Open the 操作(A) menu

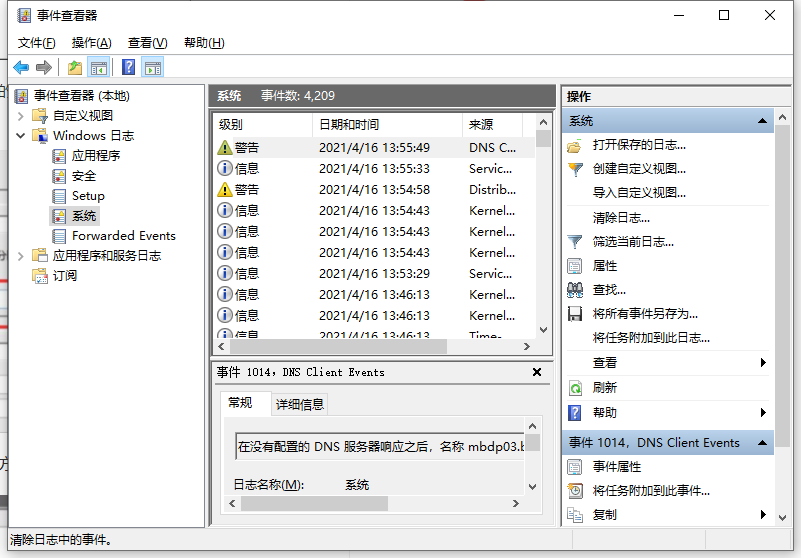[x=91, y=42]
